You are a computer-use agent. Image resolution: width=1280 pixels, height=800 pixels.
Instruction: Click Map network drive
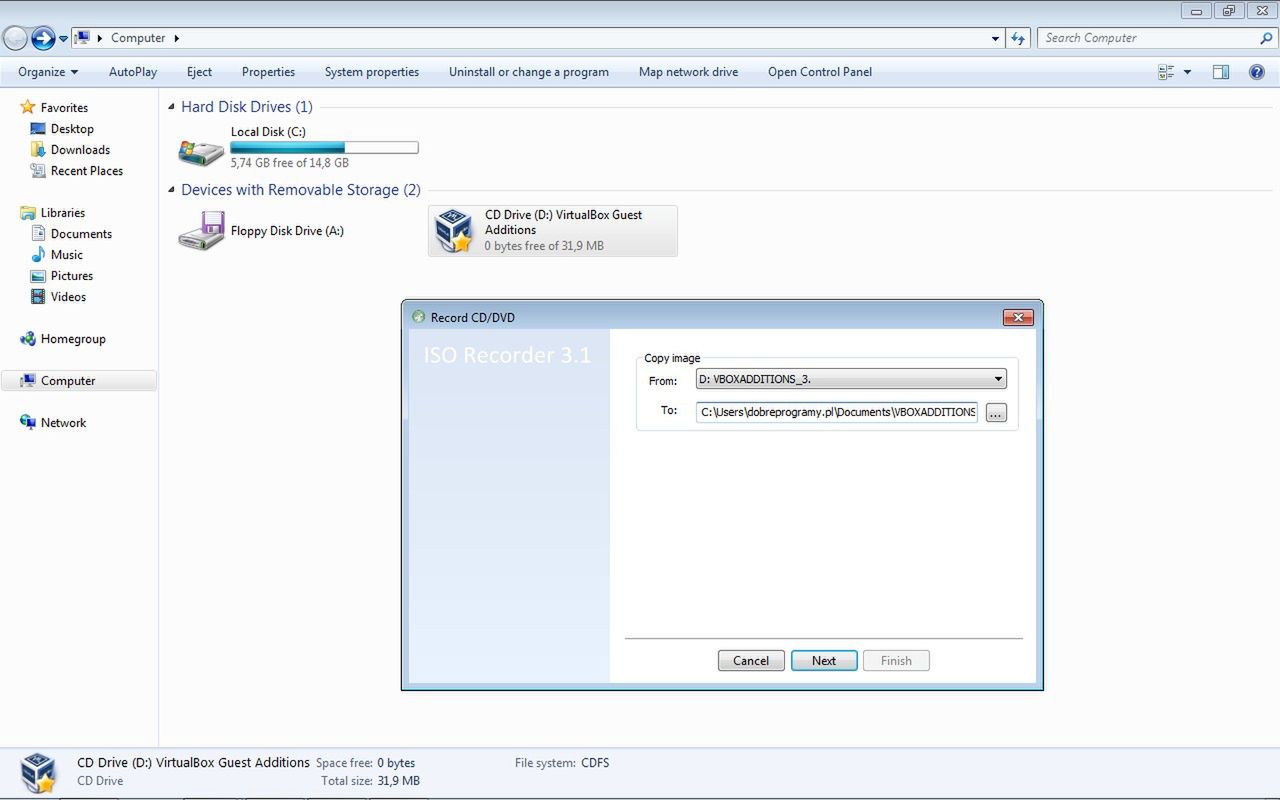pos(688,72)
